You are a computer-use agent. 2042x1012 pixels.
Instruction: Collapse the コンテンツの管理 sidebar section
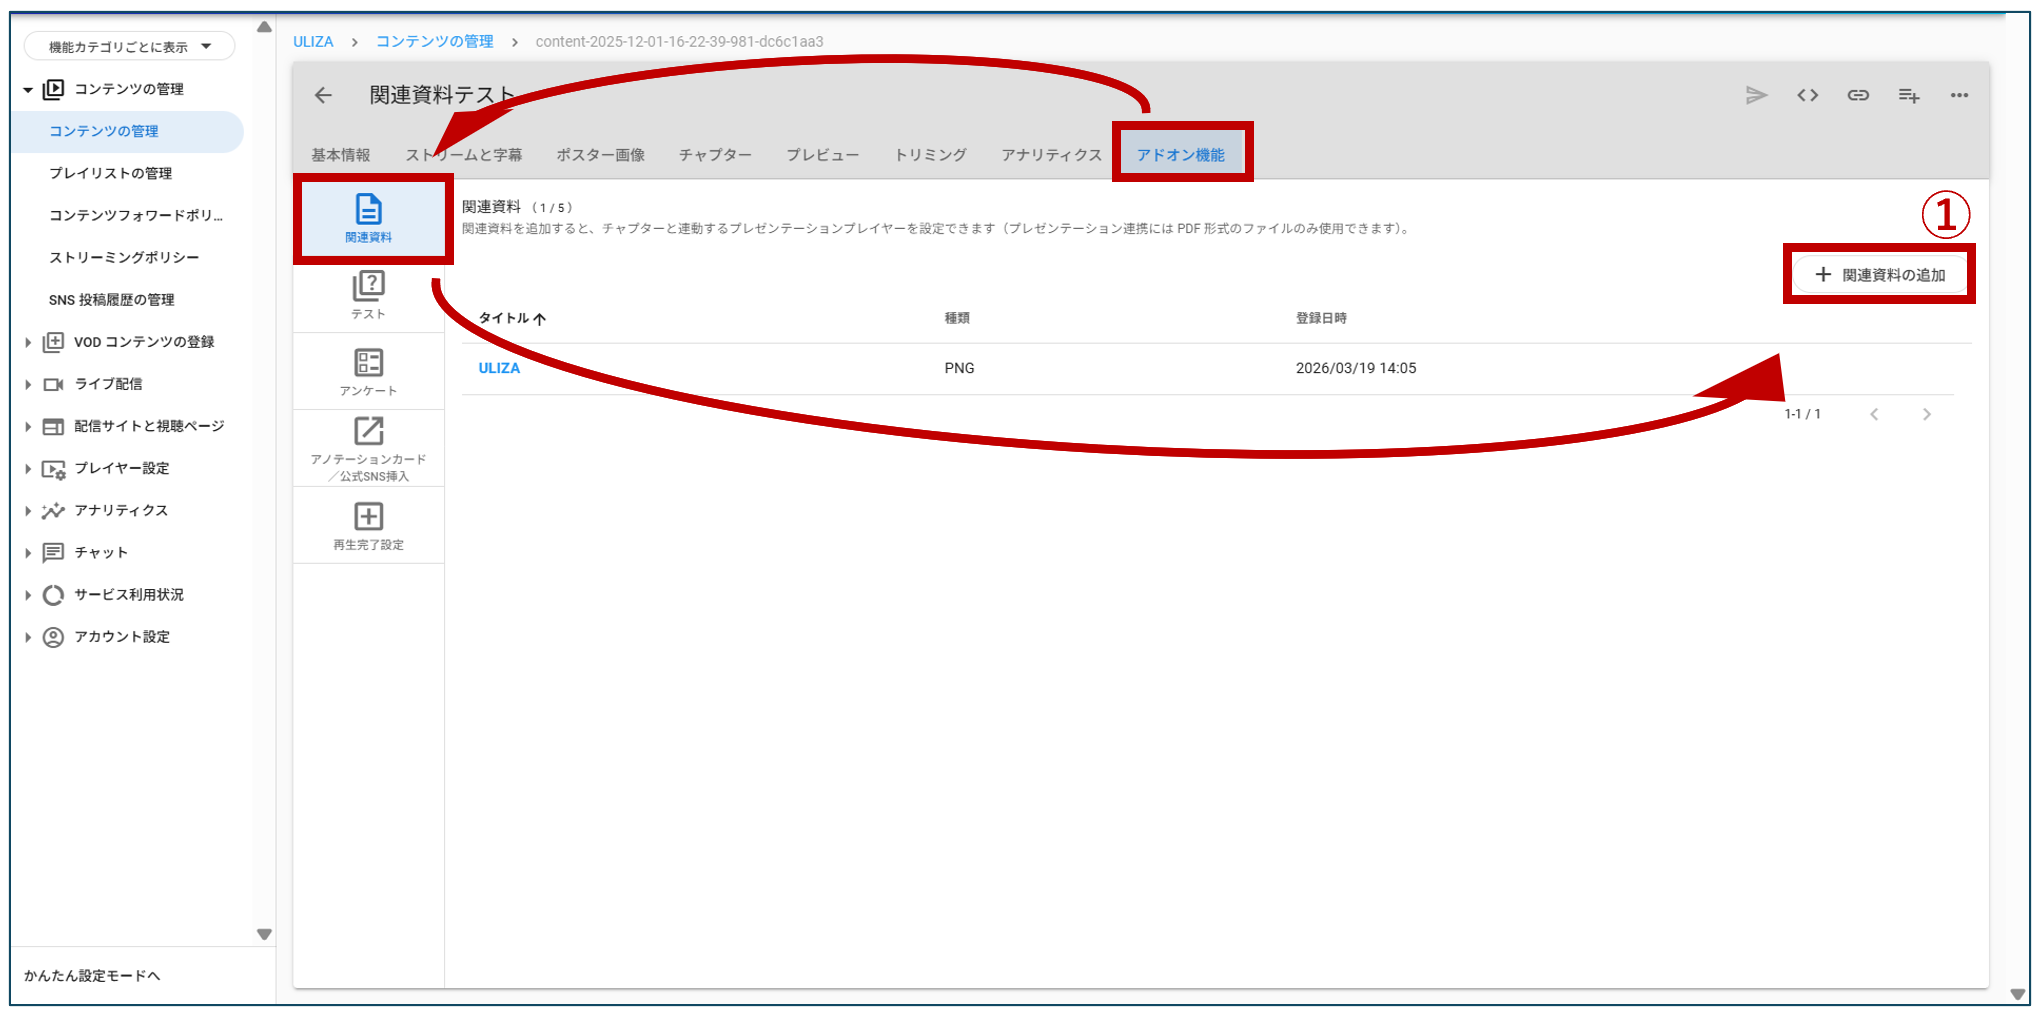(x=28, y=90)
